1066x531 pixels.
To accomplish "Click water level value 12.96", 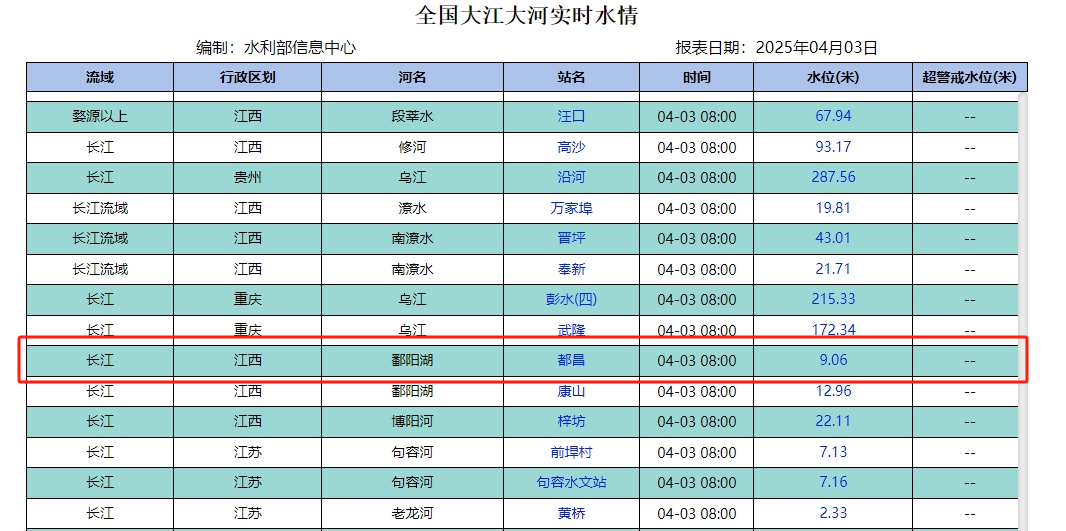I will click(x=833, y=390).
